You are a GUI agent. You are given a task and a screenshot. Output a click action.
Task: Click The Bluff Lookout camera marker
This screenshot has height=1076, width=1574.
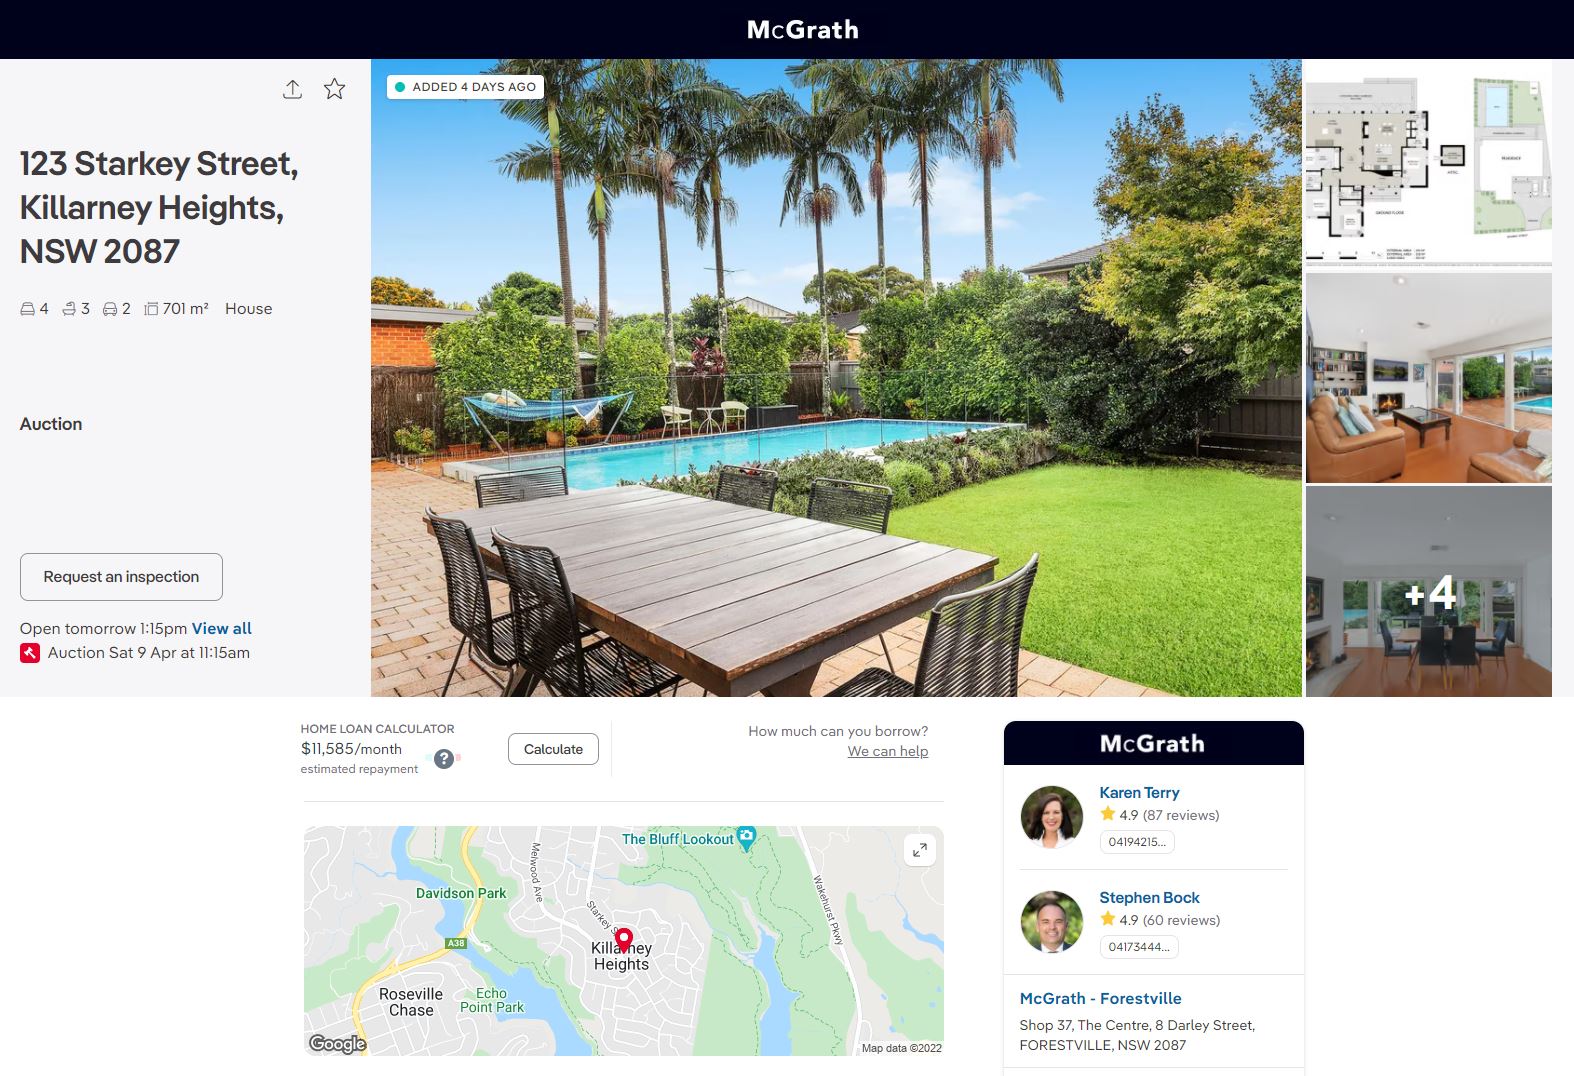(x=746, y=837)
